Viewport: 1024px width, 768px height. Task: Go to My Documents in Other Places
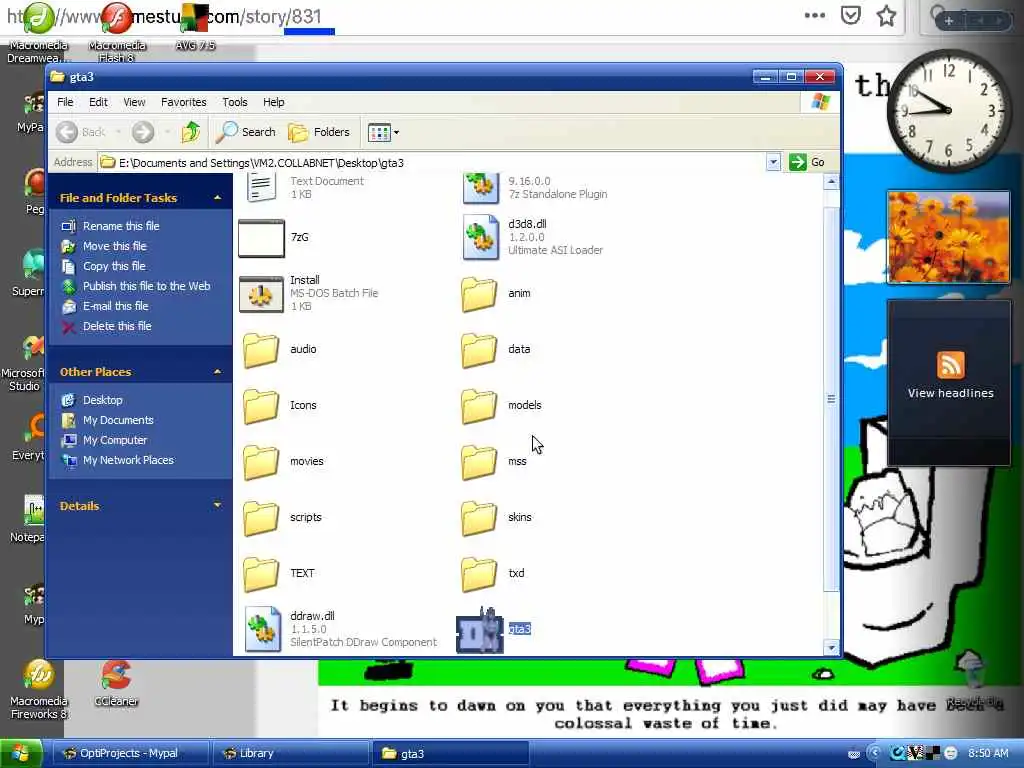click(x=118, y=420)
